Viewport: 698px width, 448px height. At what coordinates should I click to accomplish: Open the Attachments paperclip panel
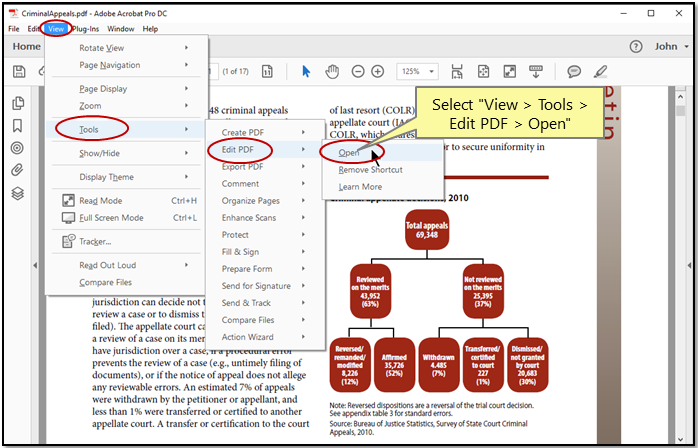pos(17,170)
